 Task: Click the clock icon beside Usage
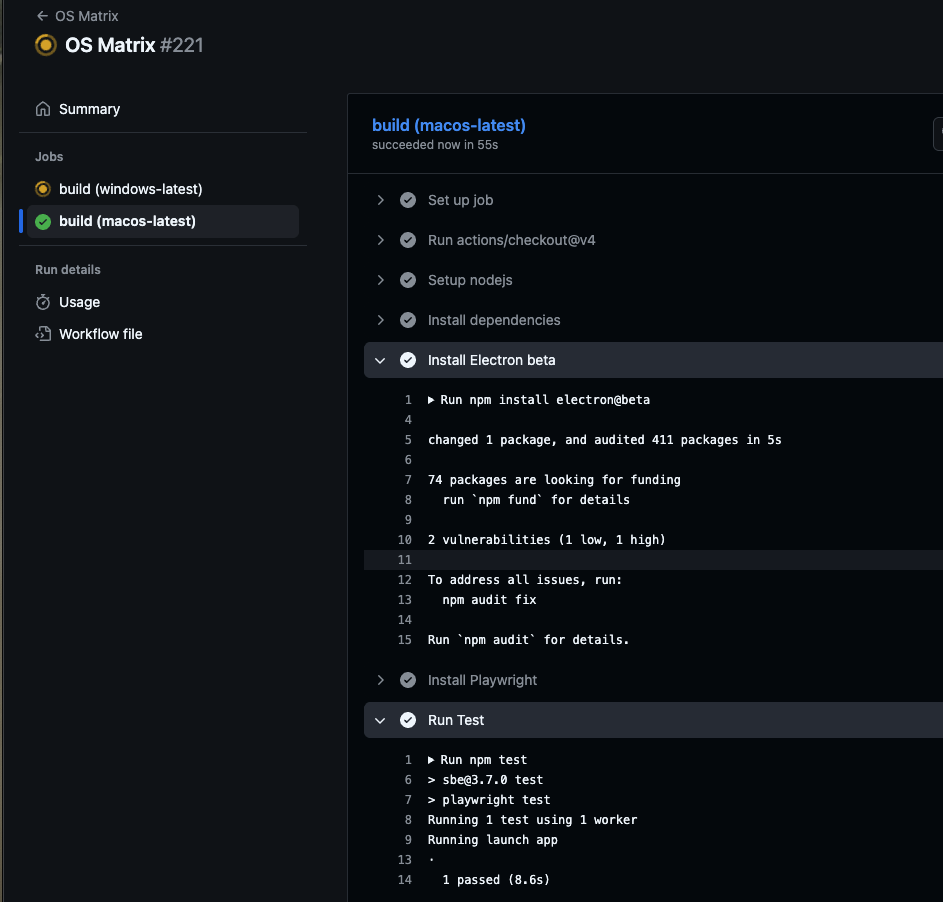[42, 302]
